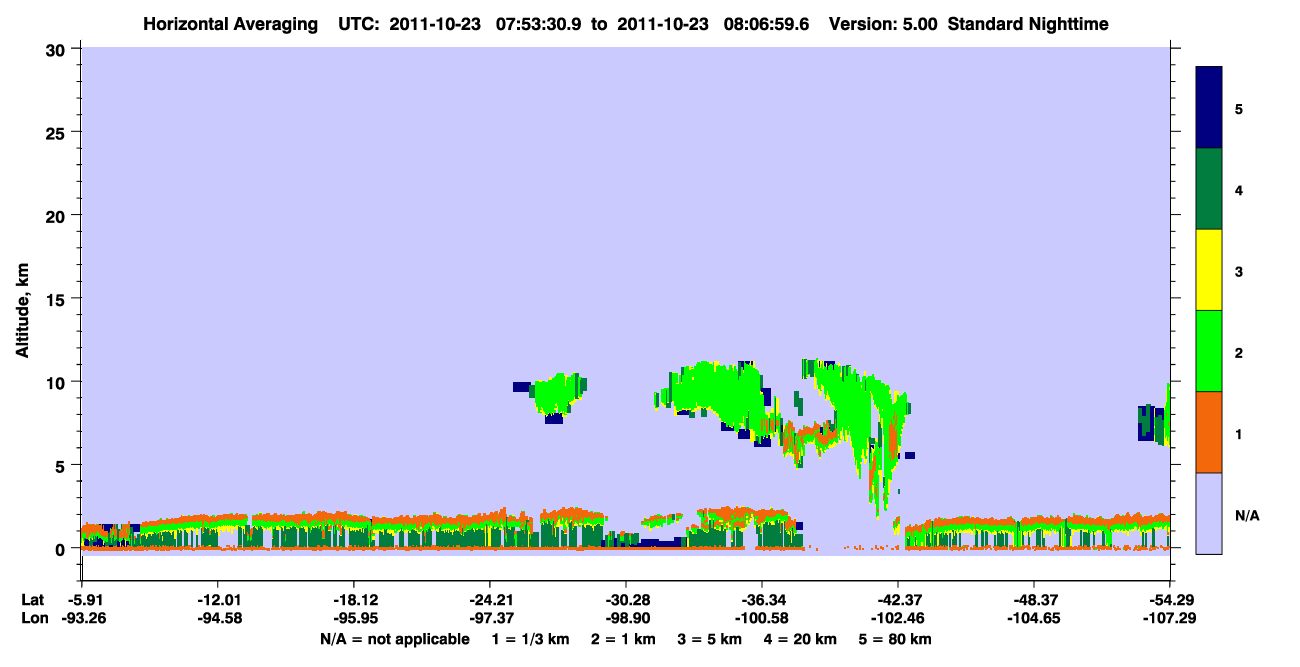Click the 'Lat' axis row label
Screen dimensions: 1300x667
[32, 600]
